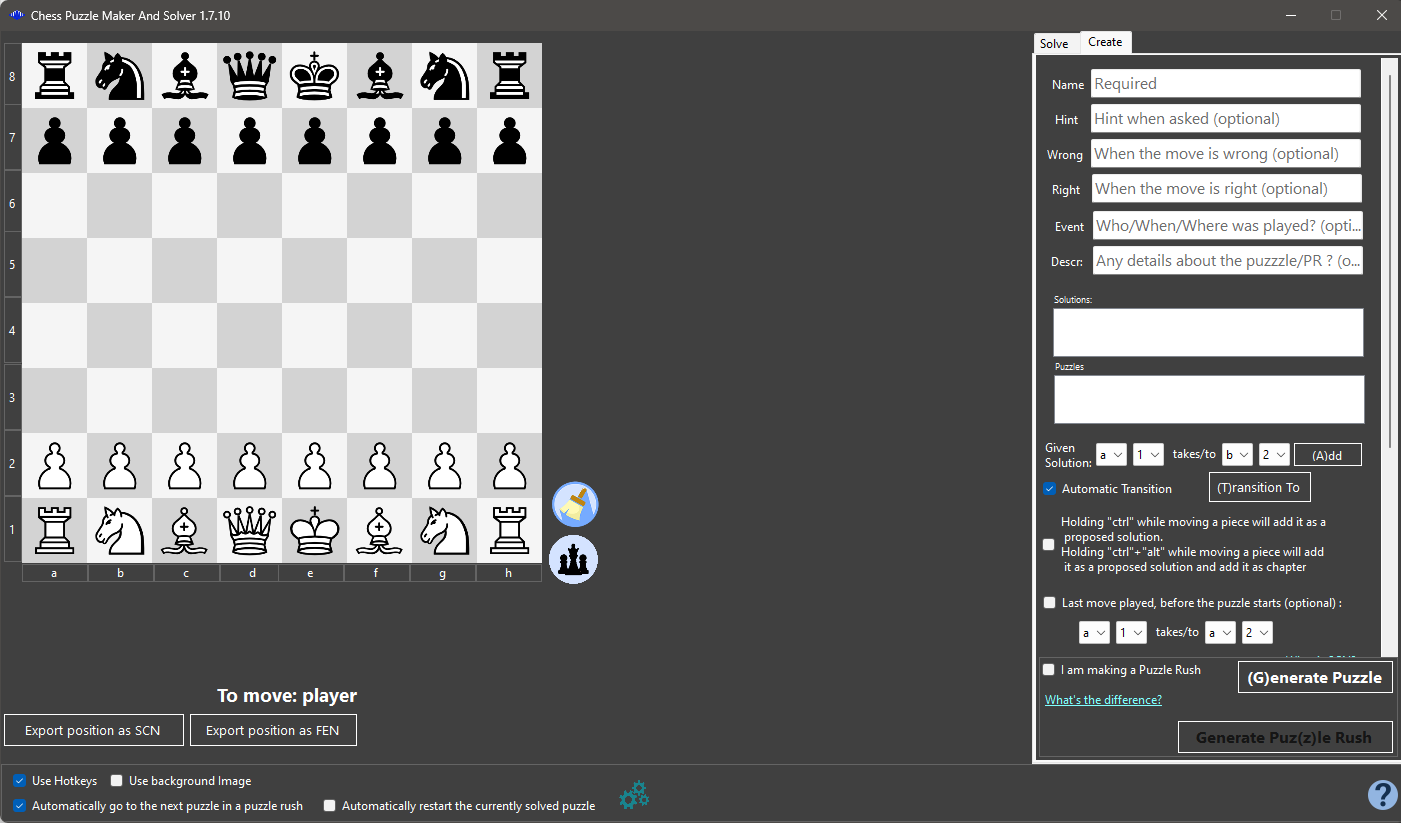Enable automatically restart the solved puzzle
1401x823 pixels.
point(329,806)
